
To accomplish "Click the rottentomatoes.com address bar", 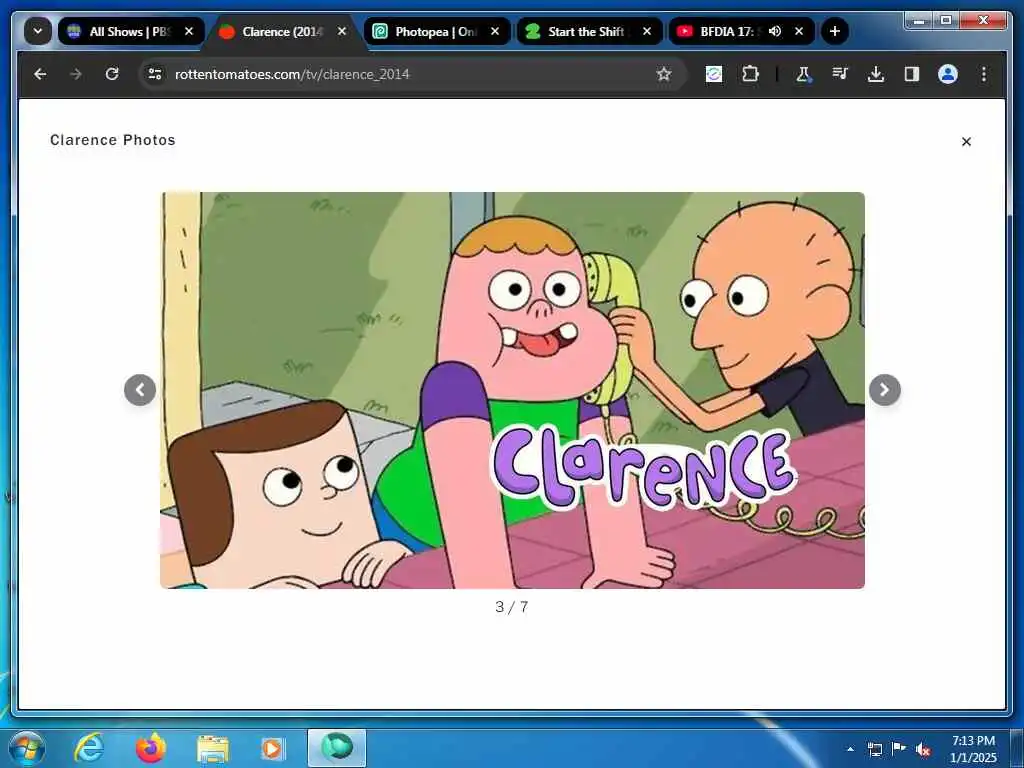I will (411, 74).
